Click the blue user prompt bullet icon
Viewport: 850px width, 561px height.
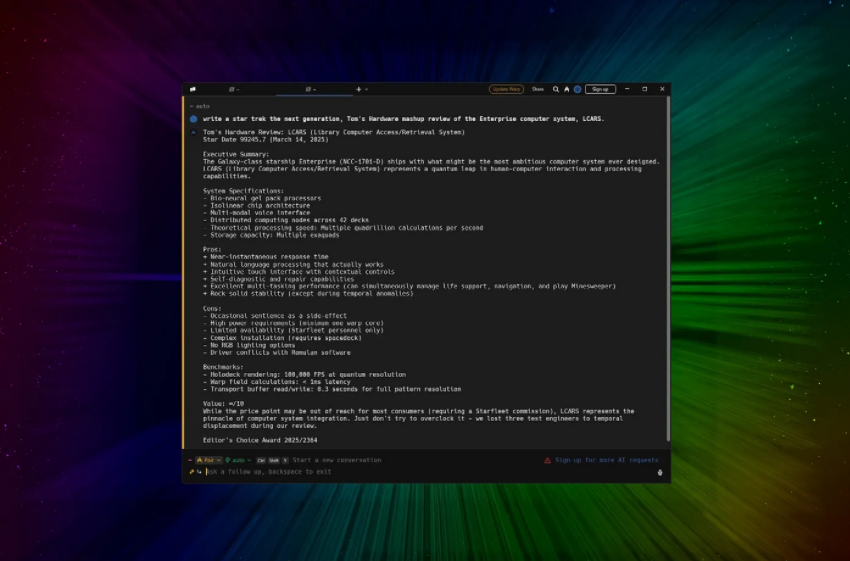194,119
